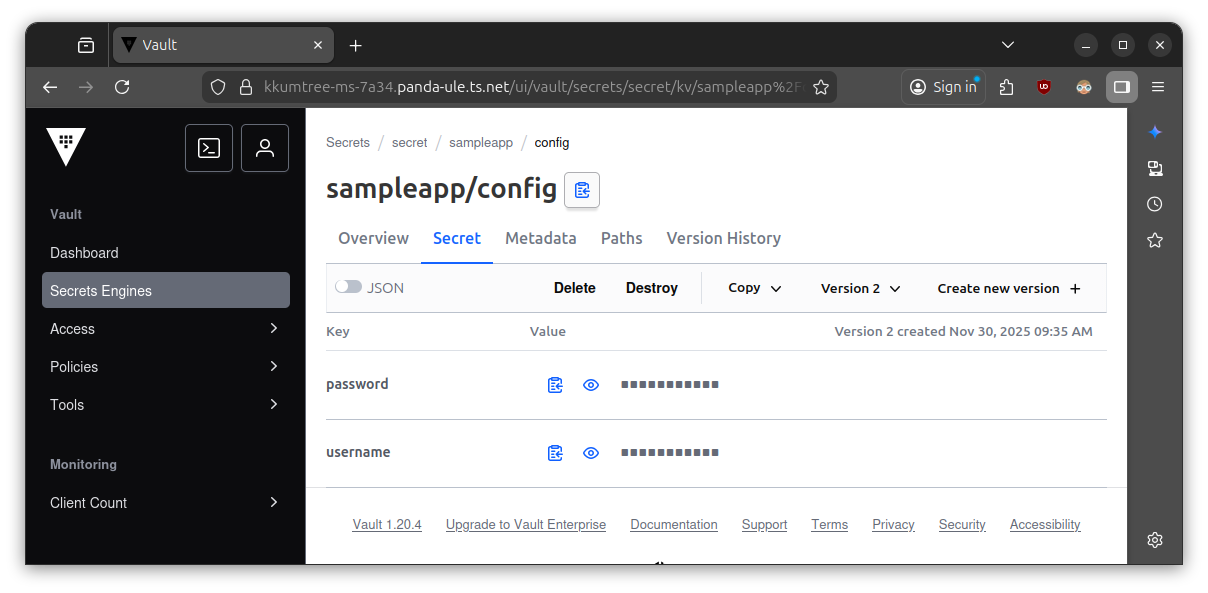
Task: Open bookmarks in the sidebar
Action: tap(1155, 240)
